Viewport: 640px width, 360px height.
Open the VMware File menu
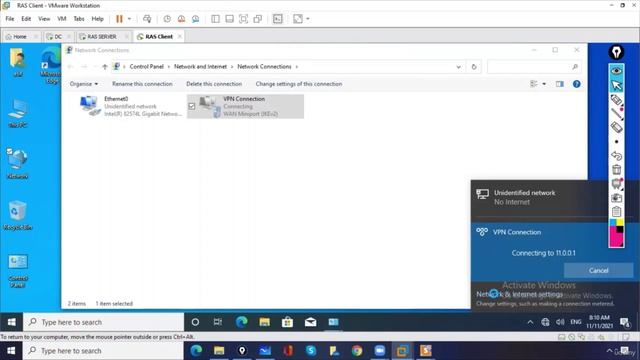tap(10, 19)
